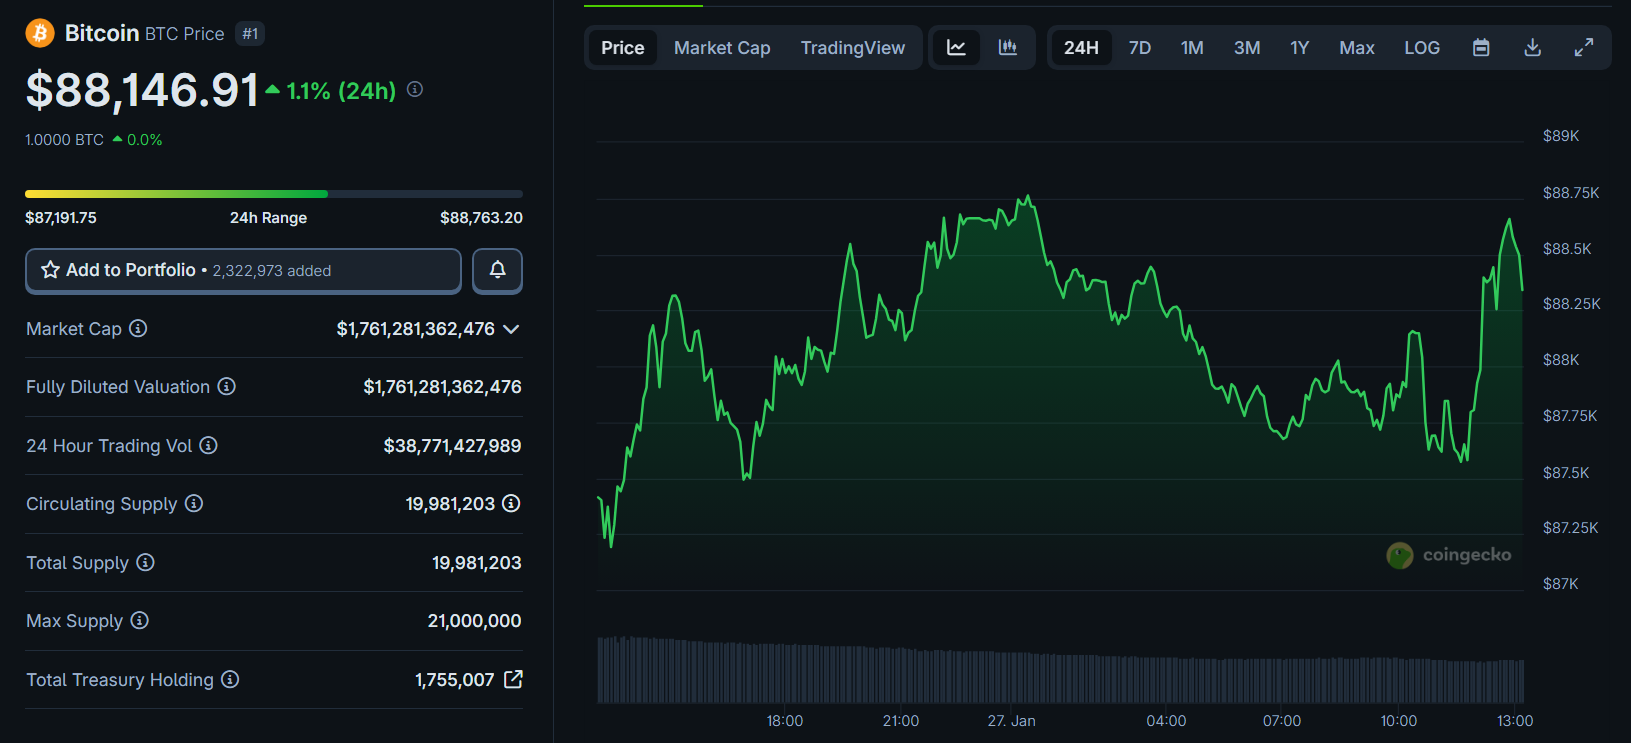Show info for Circulating Supply value
The height and width of the screenshot is (743, 1631).
click(x=511, y=504)
